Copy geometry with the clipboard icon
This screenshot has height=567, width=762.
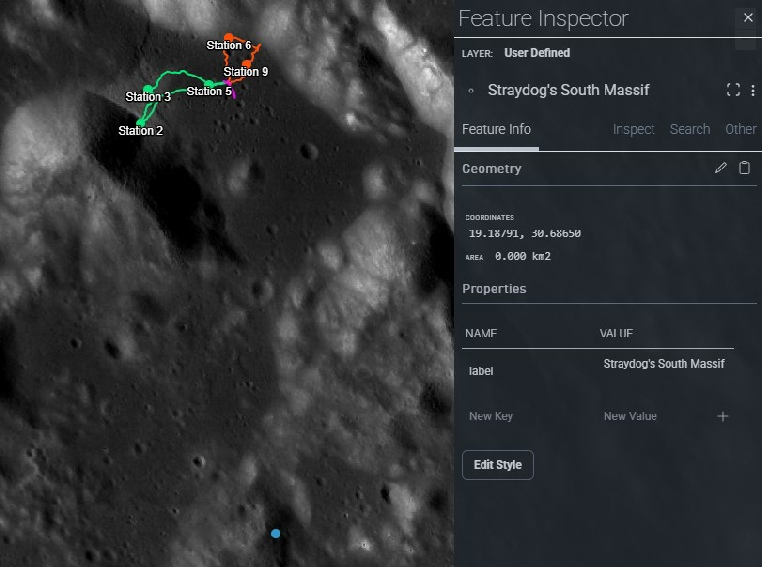tap(744, 168)
